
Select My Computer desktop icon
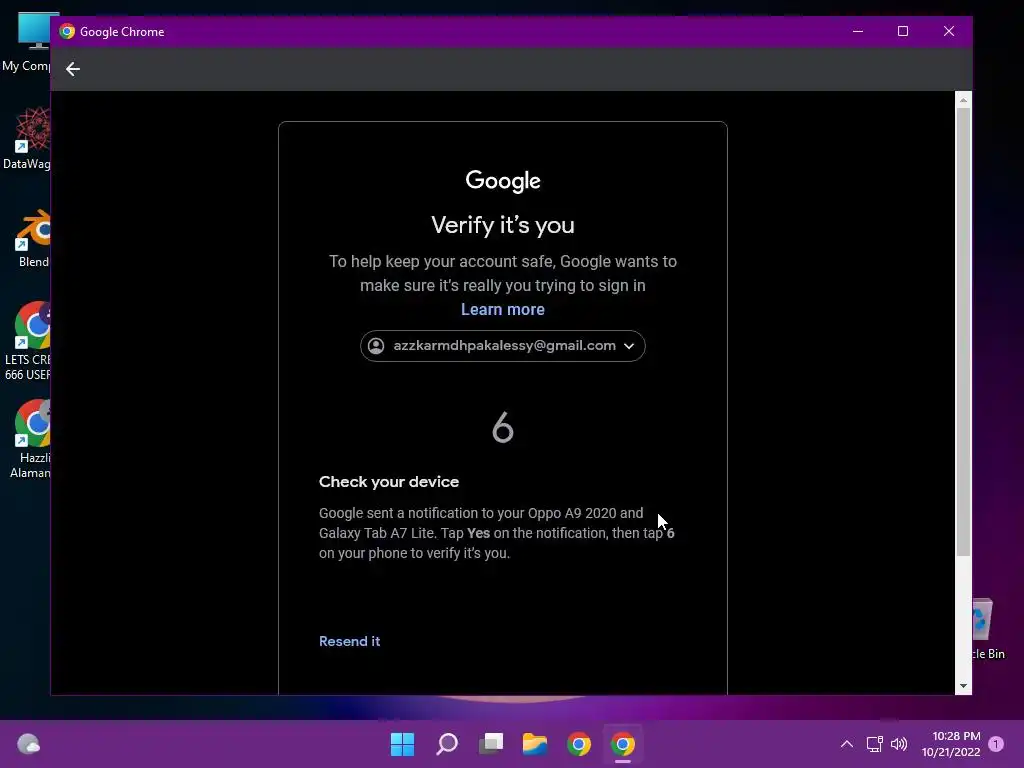click(x=26, y=40)
